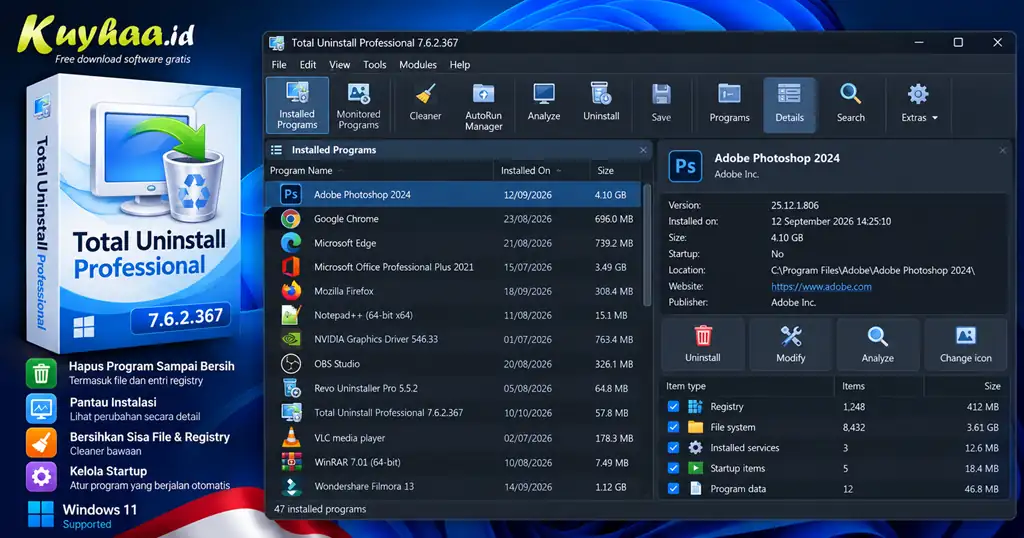Click the Microsoft Edge icon in list

[x=291, y=243]
